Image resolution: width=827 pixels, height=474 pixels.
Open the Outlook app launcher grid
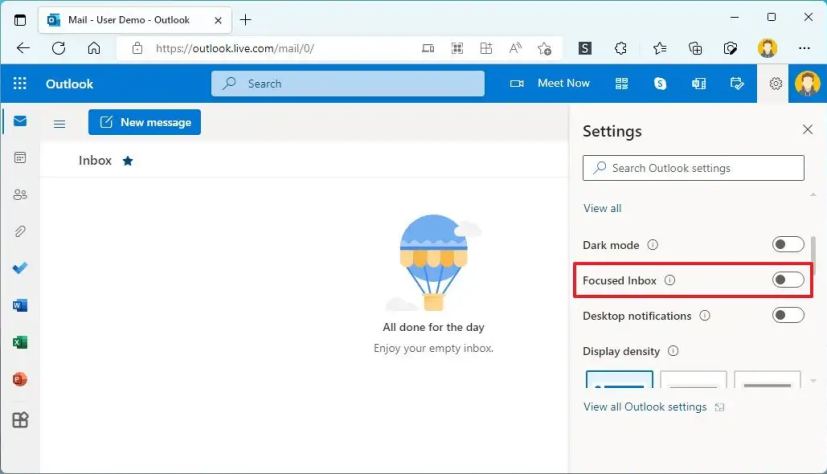[x=20, y=83]
